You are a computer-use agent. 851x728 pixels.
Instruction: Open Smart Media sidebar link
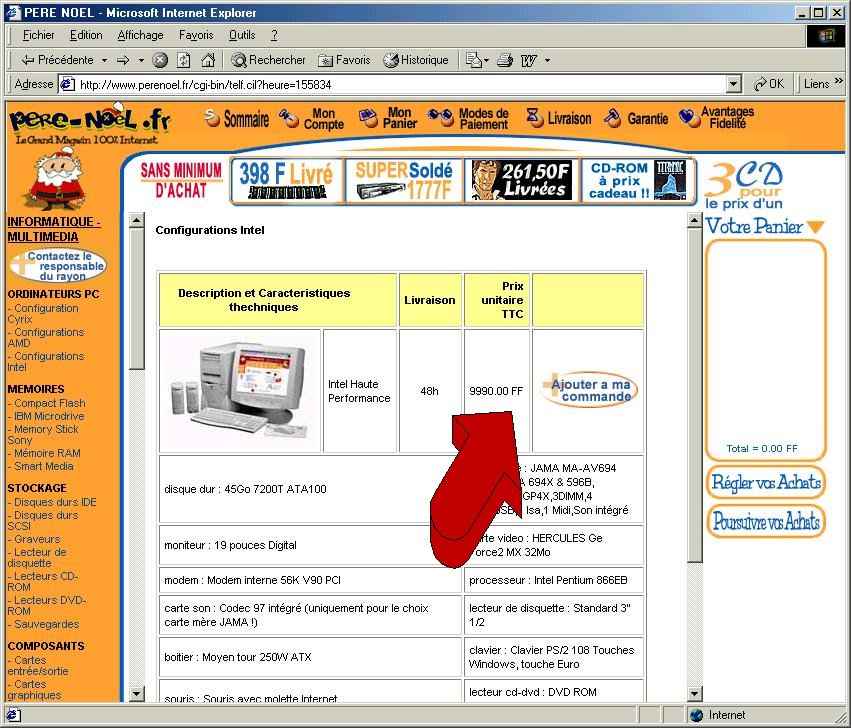click(x=41, y=466)
